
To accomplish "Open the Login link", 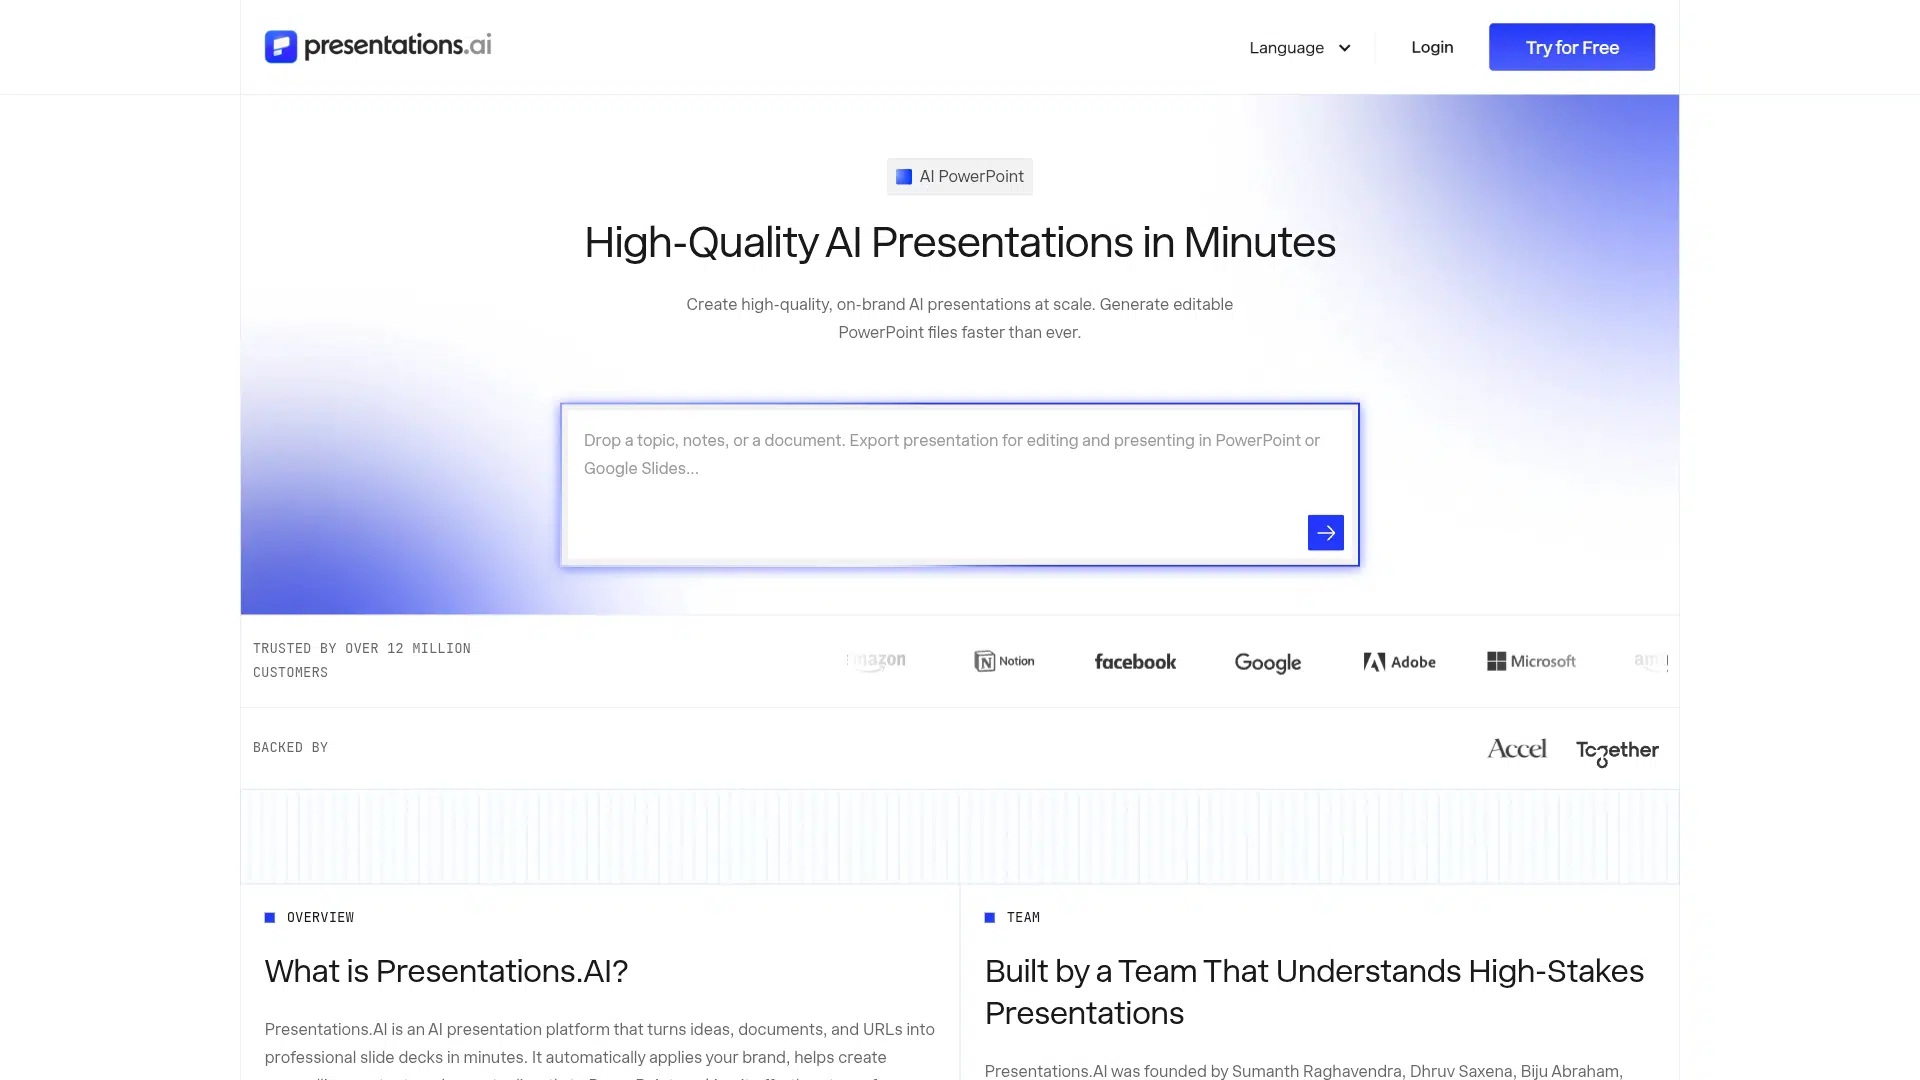I will 1432,47.
